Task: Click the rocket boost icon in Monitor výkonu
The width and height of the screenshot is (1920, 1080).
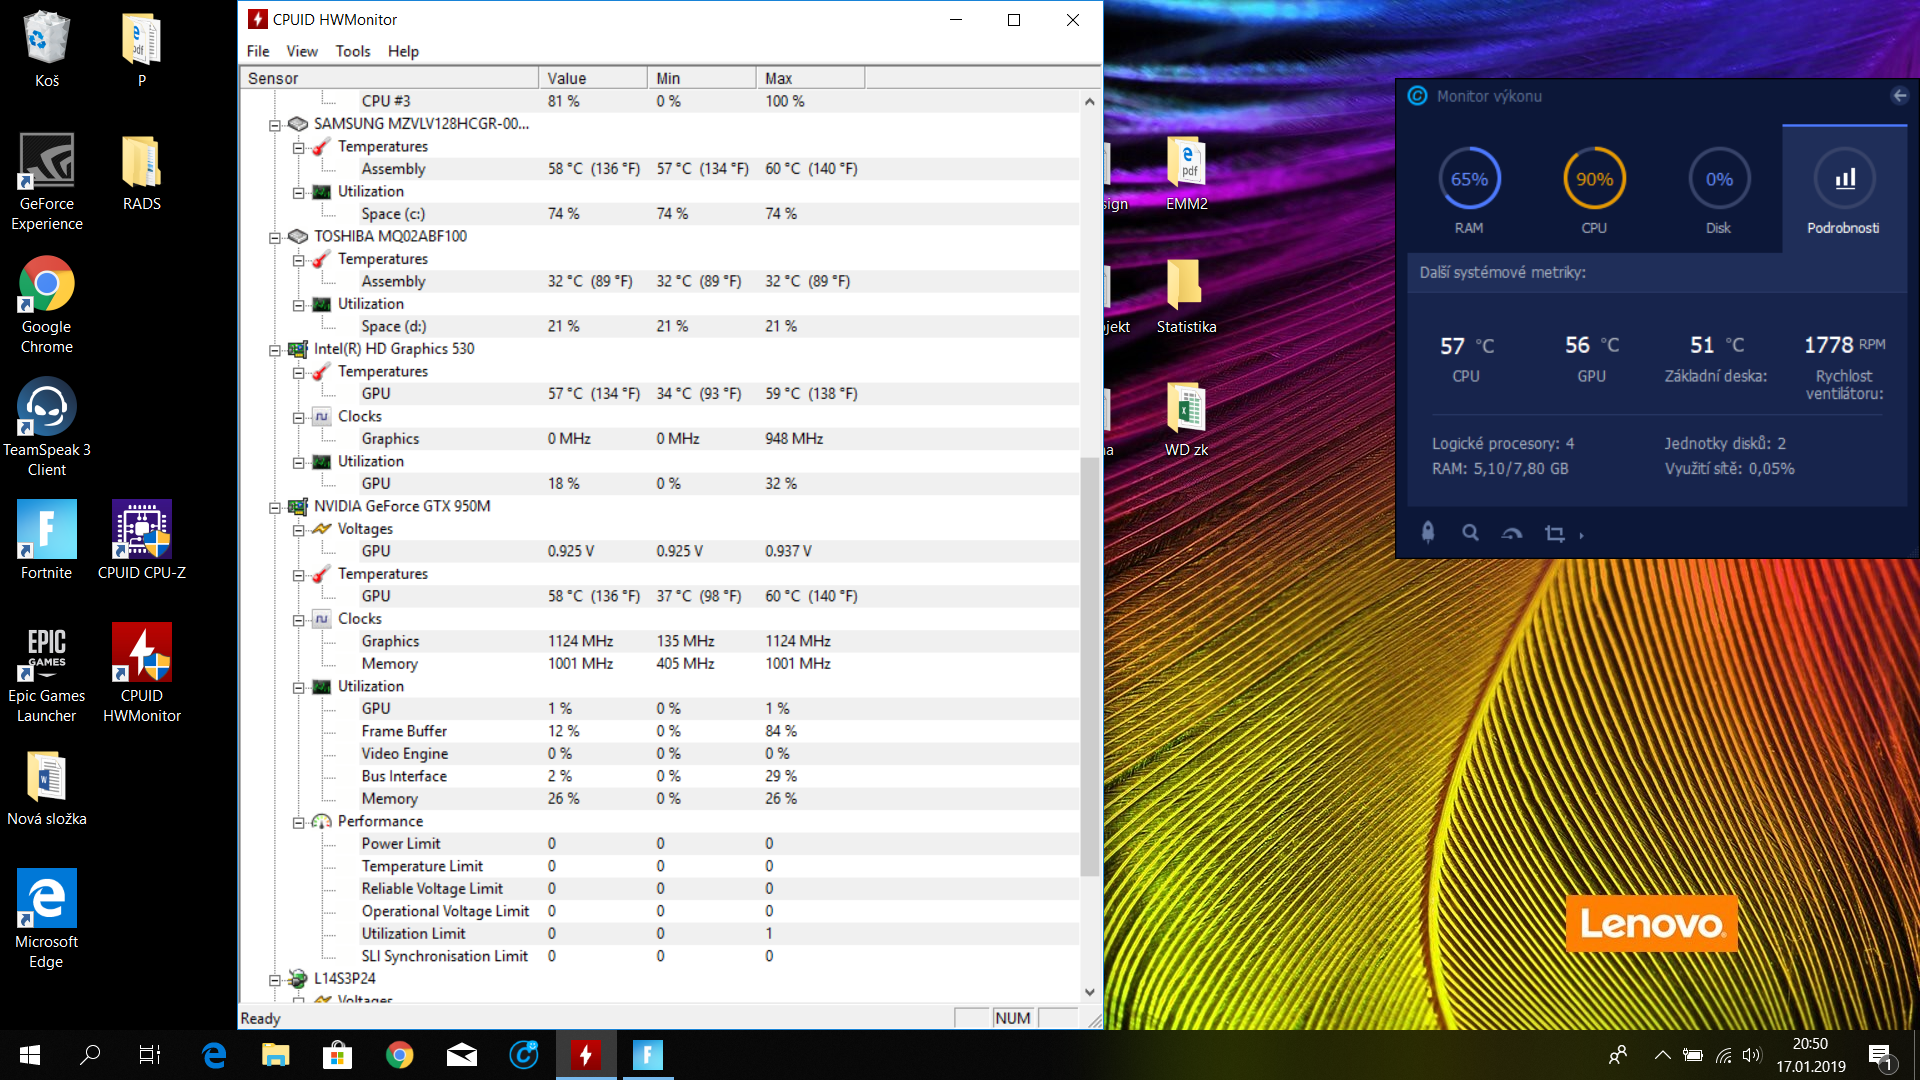Action: click(1428, 533)
